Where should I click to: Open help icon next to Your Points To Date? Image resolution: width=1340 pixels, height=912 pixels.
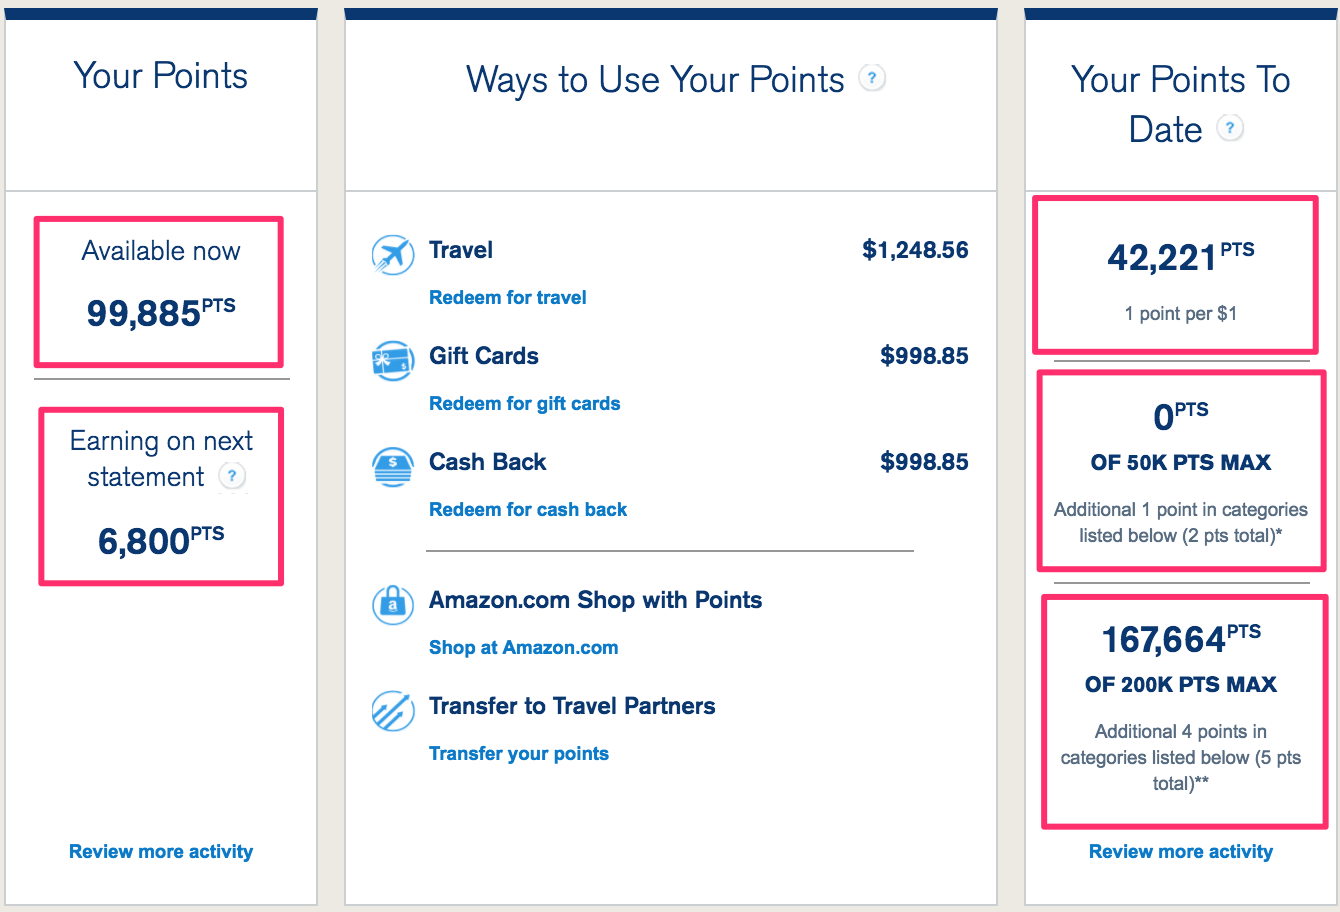[1230, 128]
